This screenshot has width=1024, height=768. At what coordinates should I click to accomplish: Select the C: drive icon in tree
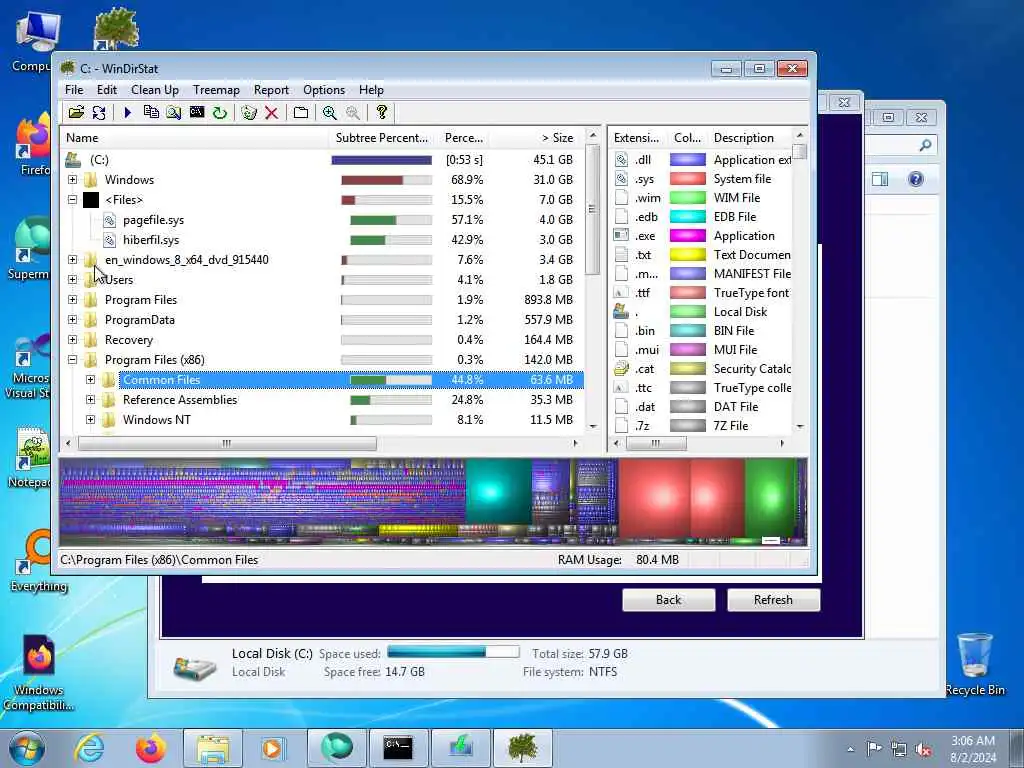point(73,159)
